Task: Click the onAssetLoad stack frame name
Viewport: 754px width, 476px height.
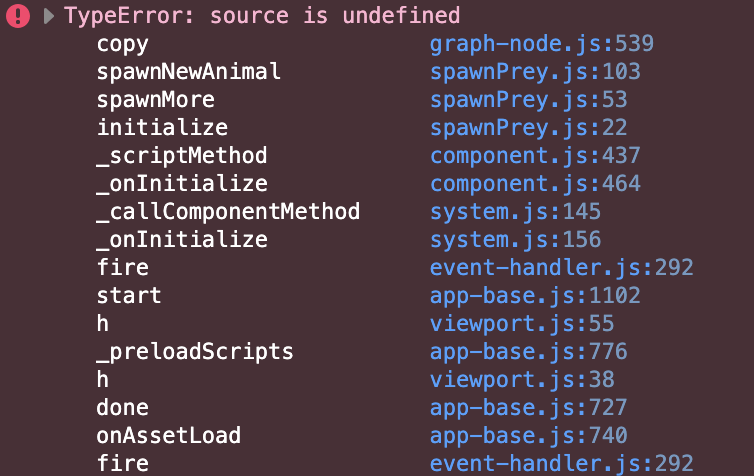Action: [168, 436]
